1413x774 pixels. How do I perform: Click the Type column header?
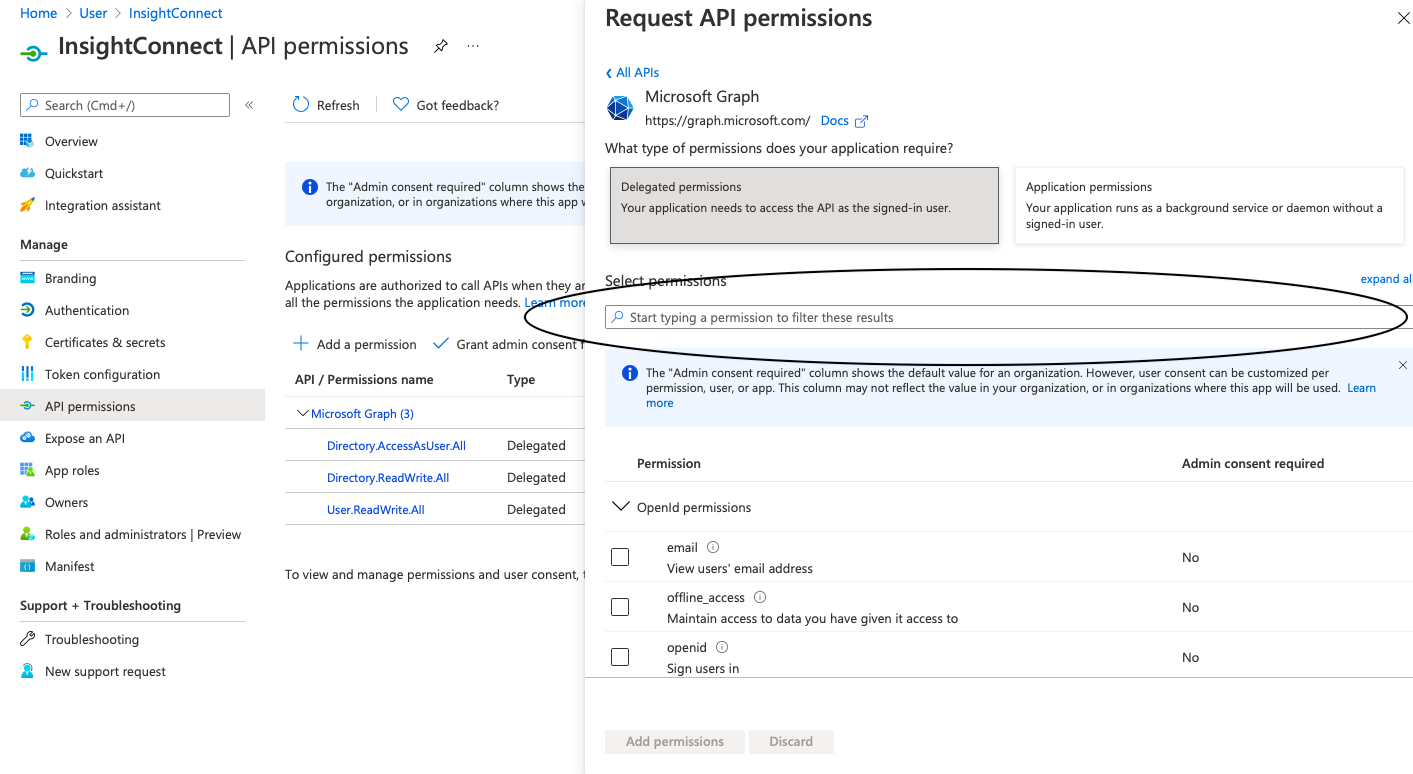click(x=521, y=379)
